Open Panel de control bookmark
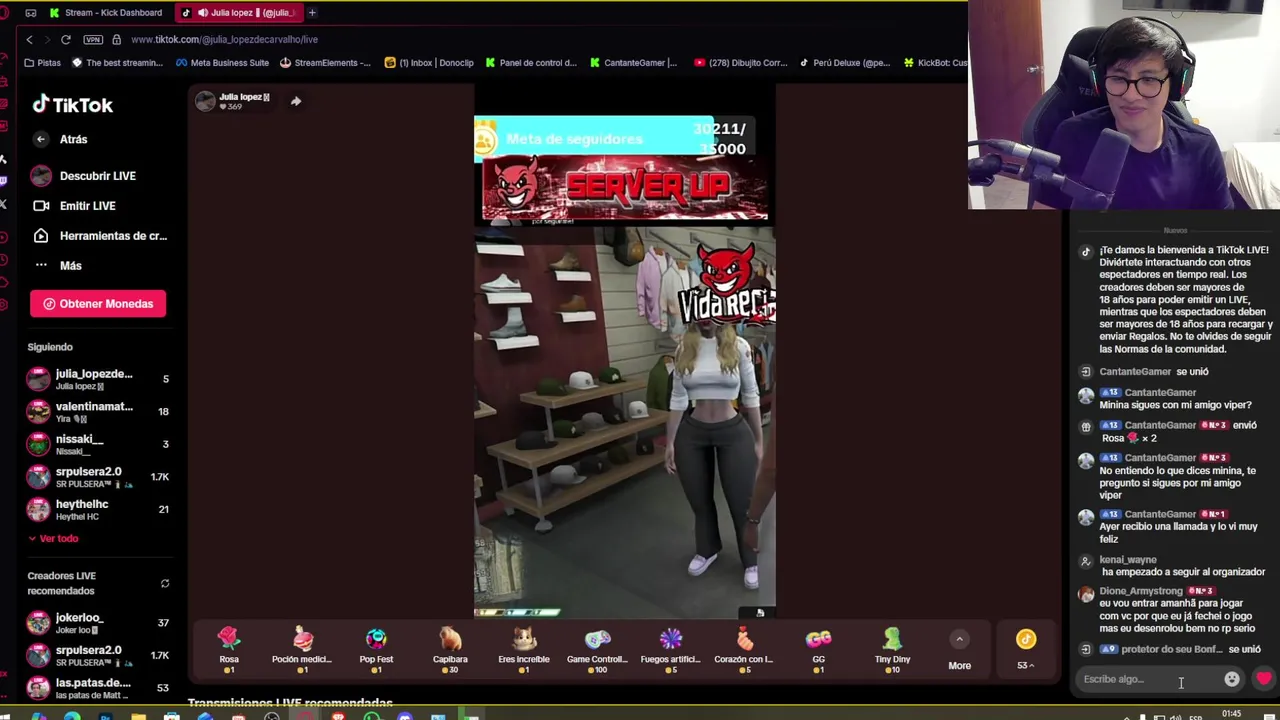Screen dimensions: 1280x720 [x=531, y=63]
